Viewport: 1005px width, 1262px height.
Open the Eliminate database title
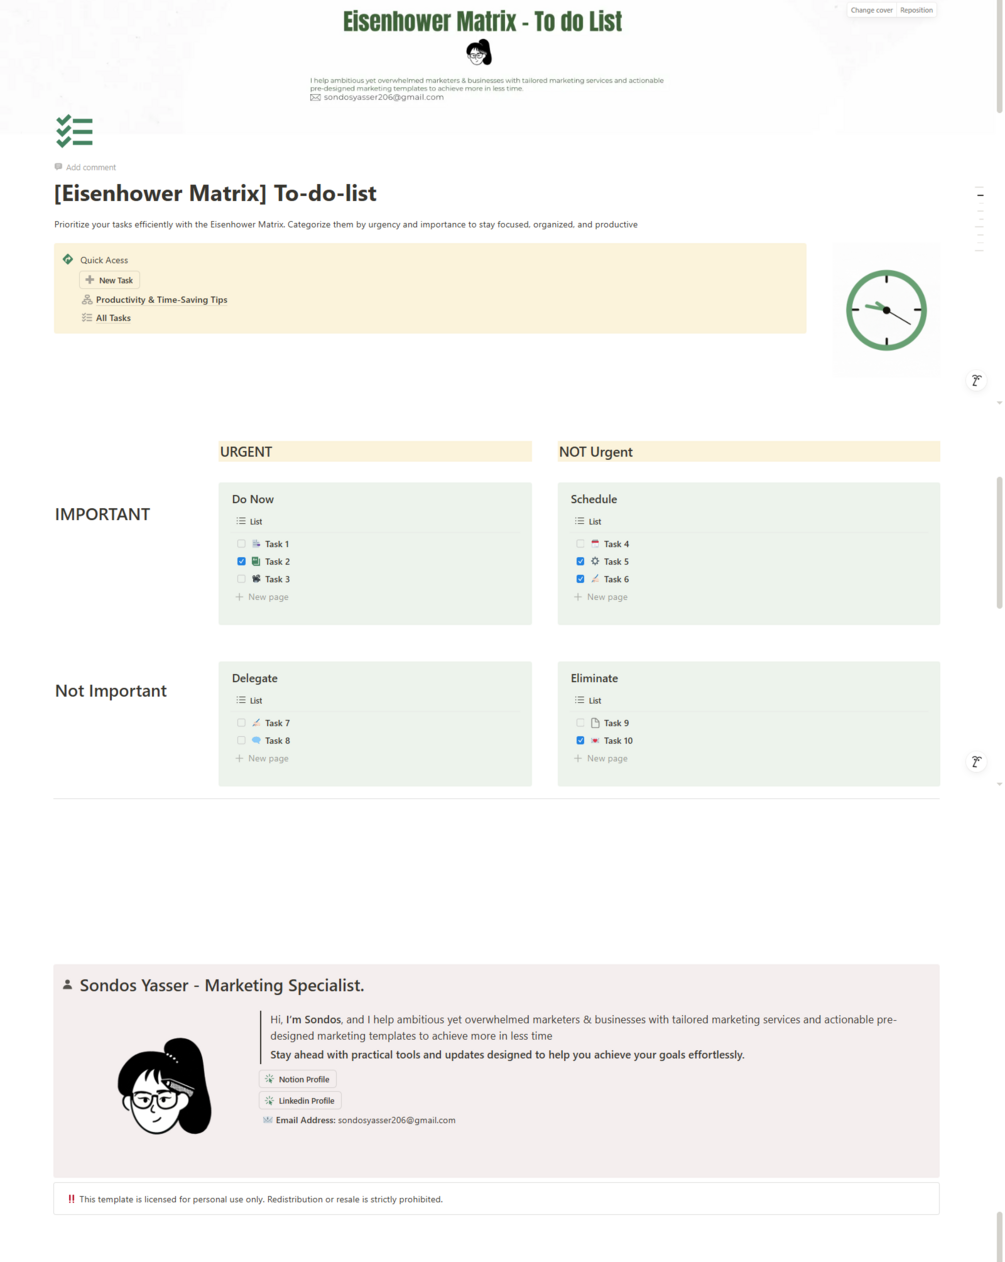click(594, 678)
